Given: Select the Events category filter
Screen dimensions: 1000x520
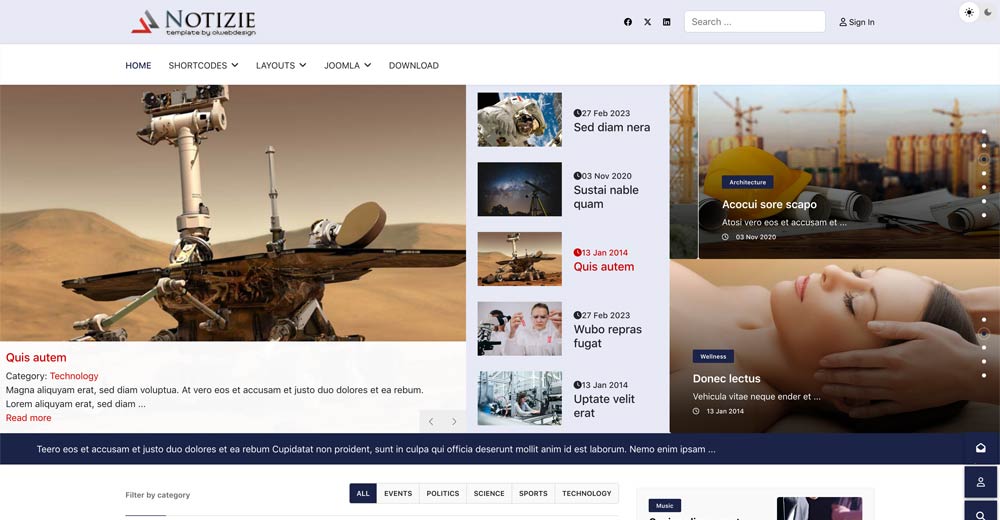Looking at the screenshot, I should tap(398, 493).
